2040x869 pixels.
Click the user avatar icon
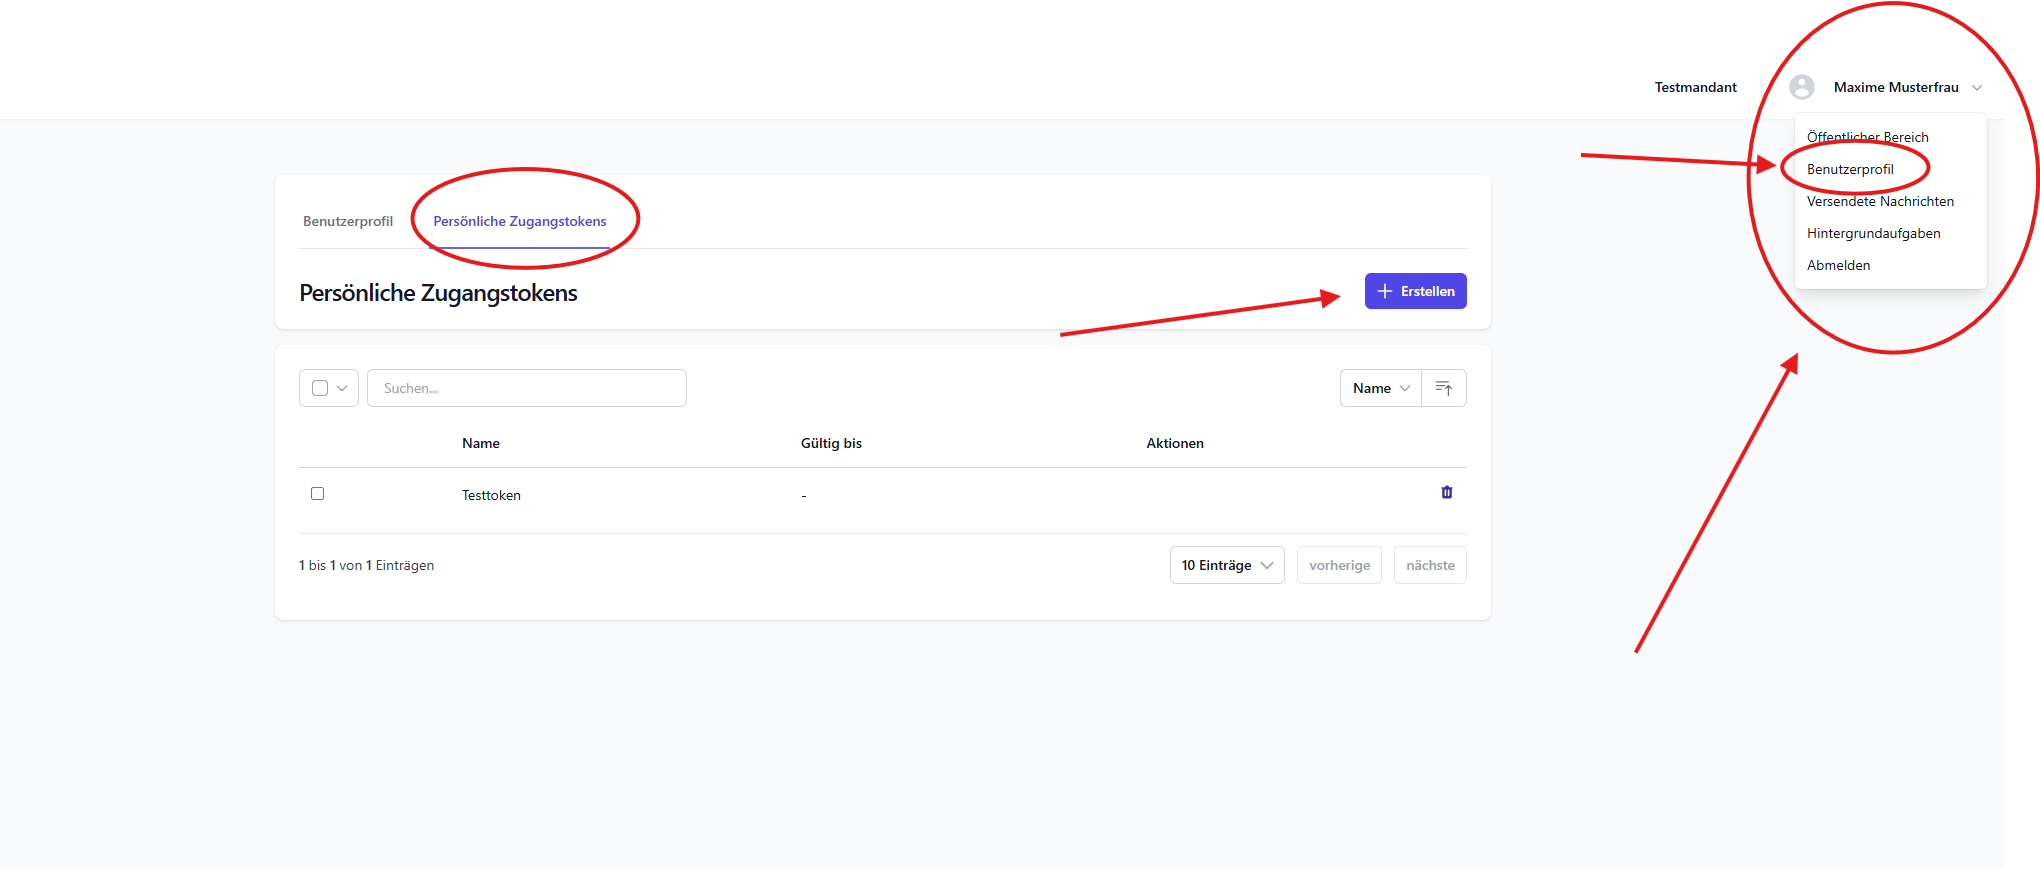tap(1801, 87)
